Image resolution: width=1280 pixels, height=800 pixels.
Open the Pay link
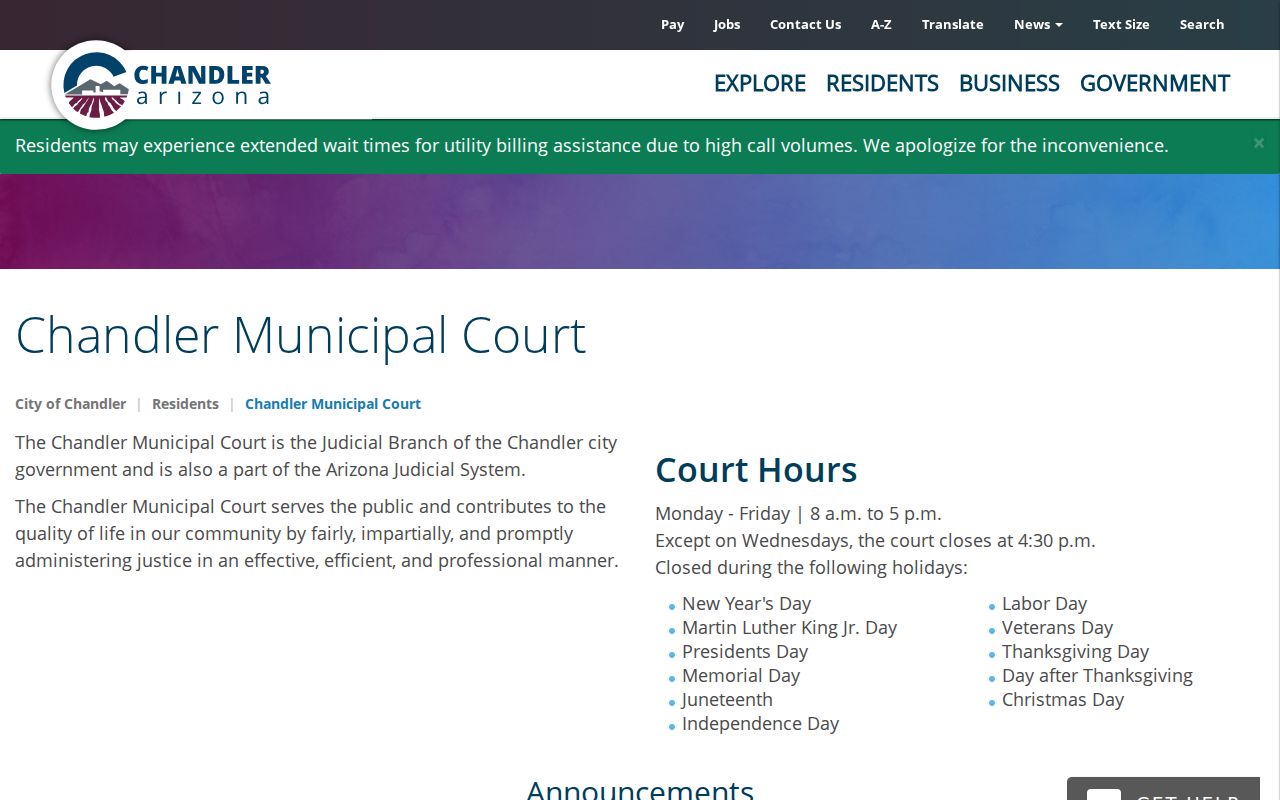[x=672, y=24]
